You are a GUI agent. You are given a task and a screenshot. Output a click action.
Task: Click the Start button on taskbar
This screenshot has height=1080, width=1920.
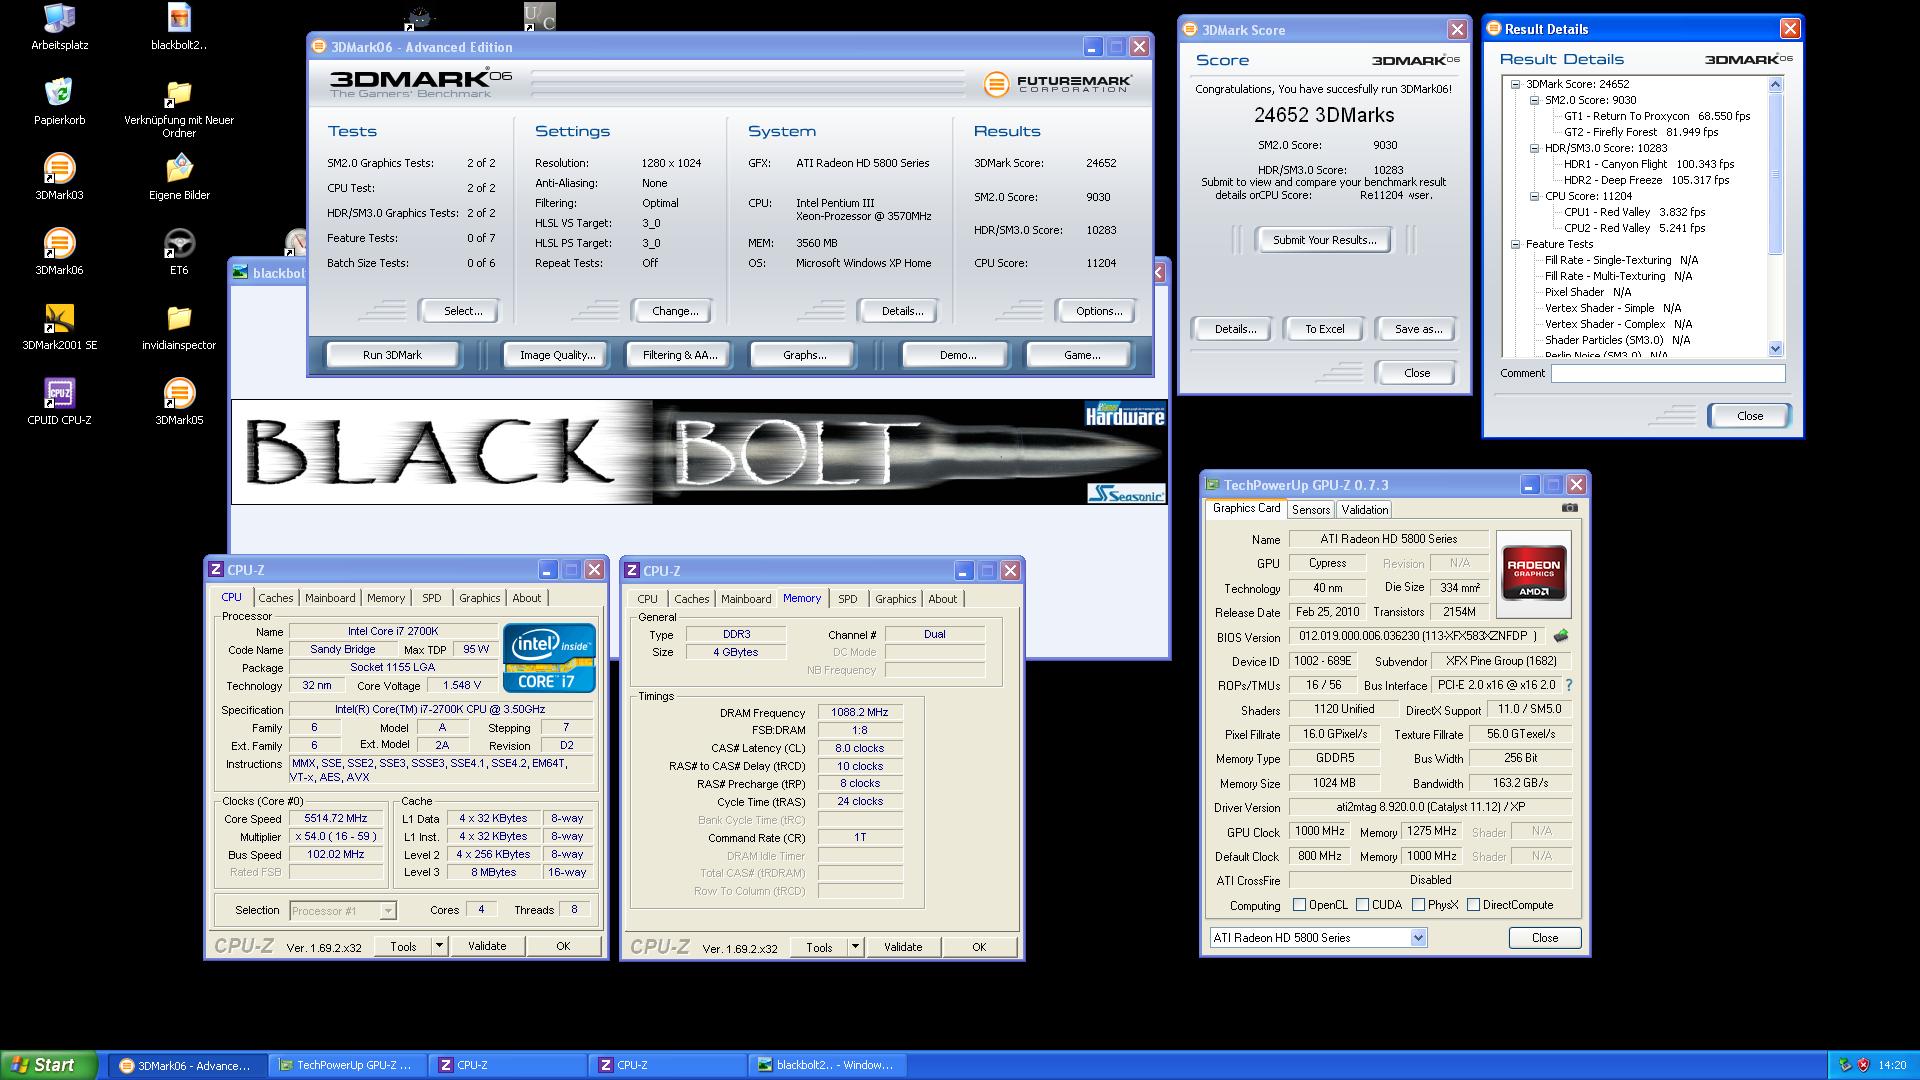(x=49, y=1066)
